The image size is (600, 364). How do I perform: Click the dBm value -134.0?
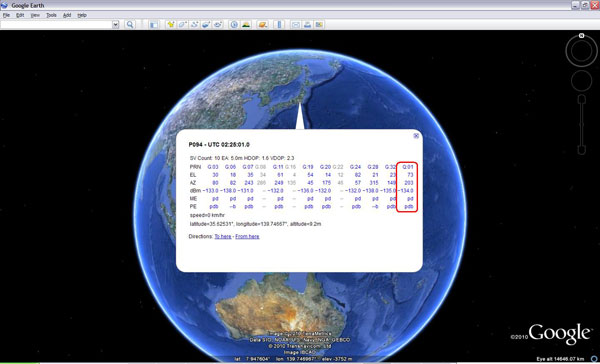click(406, 191)
